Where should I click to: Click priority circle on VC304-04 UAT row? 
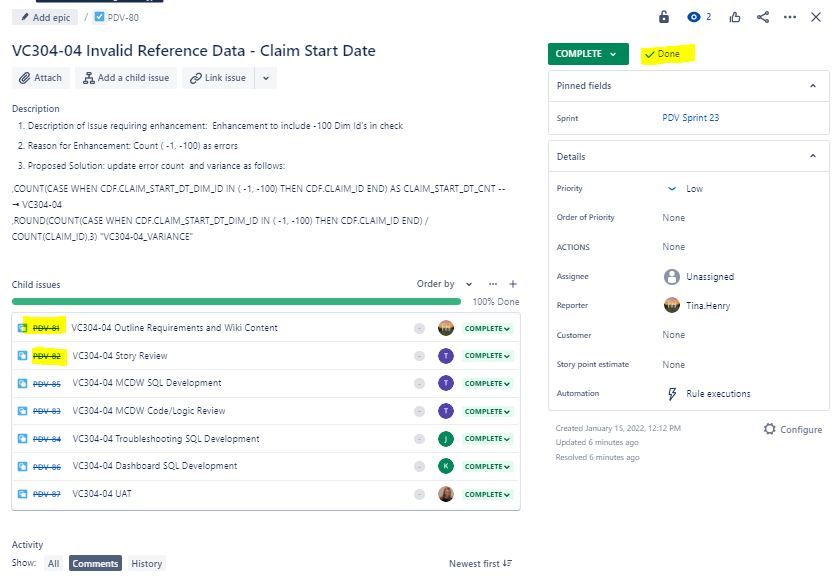(x=420, y=494)
